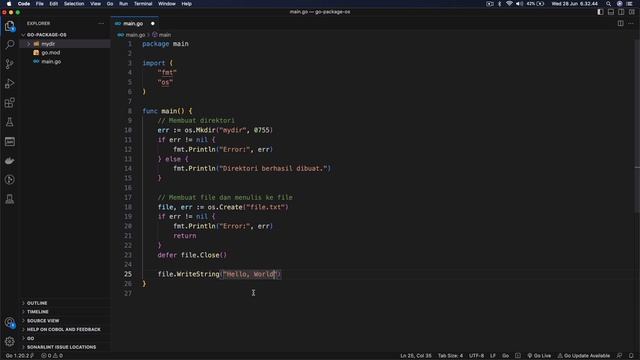Open the Window menu
640x360 pixels.
(x=167, y=4)
